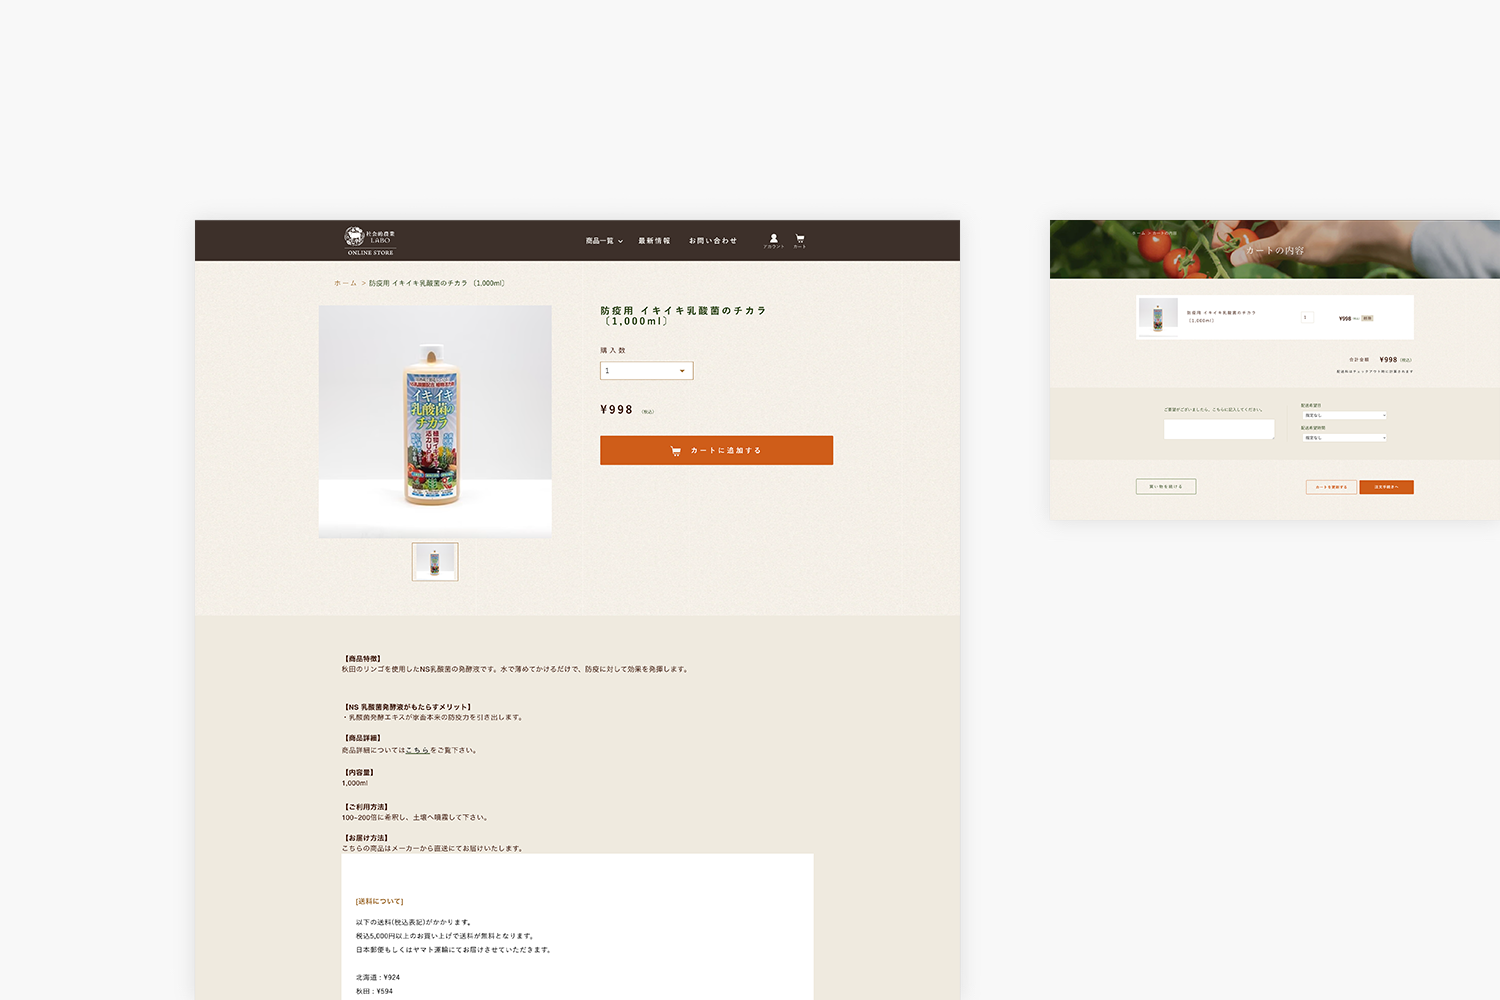Viewport: 1500px width, 1000px height.
Task: Open the 最新情報 news menu item
Action: coord(655,241)
